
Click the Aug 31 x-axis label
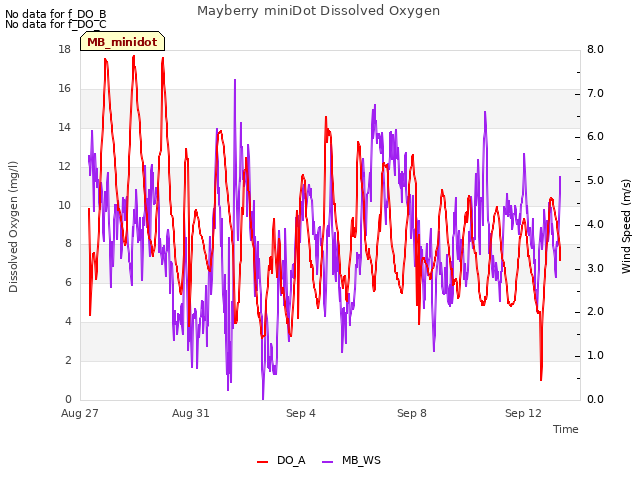pyautogui.click(x=191, y=413)
